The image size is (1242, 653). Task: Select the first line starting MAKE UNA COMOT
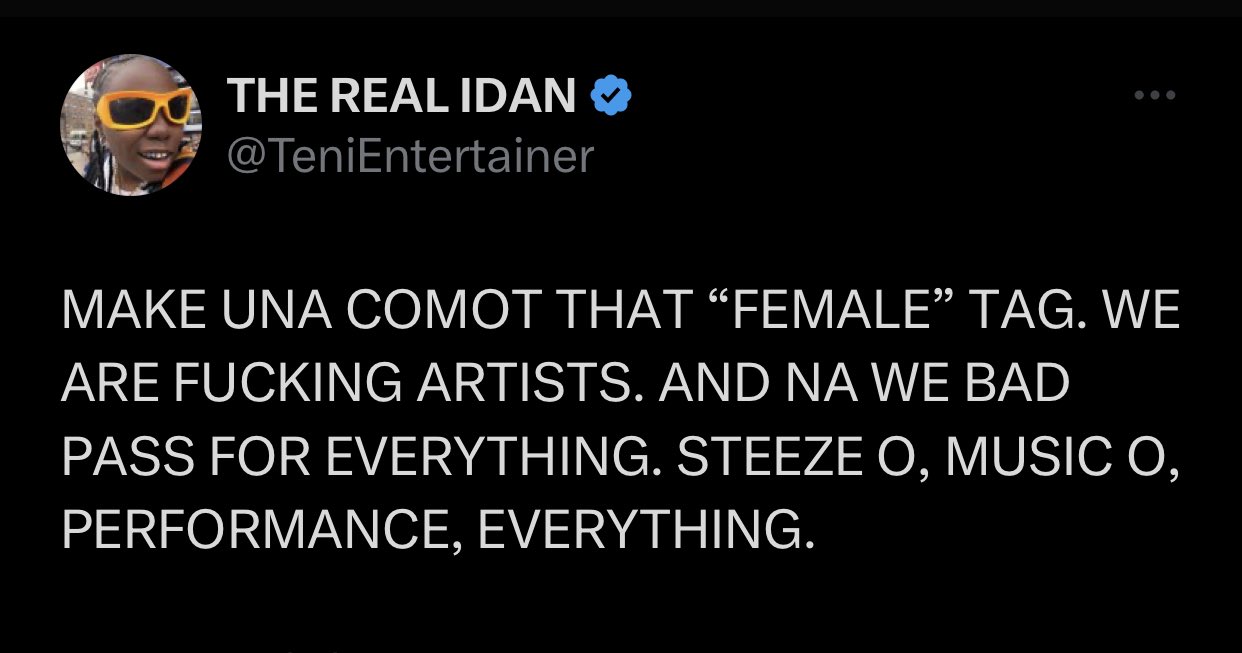pos(621,313)
